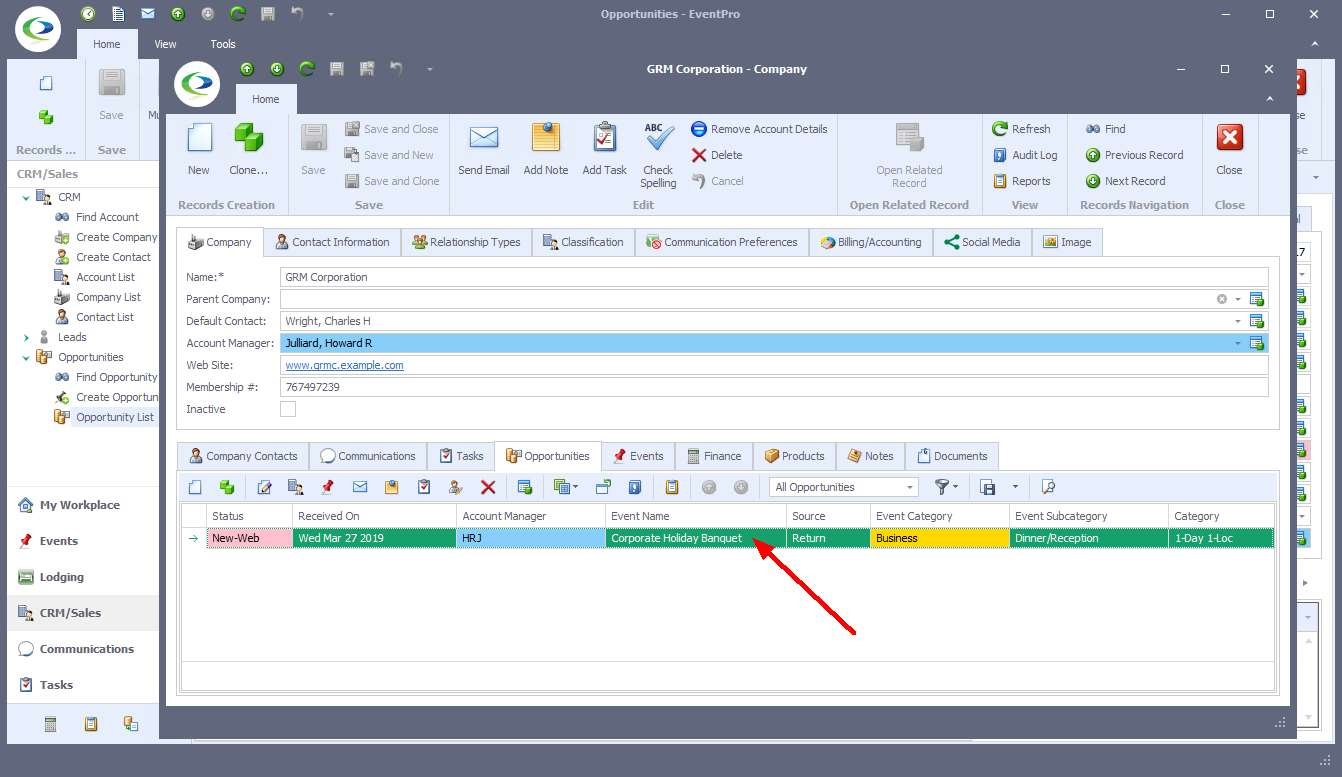
Task: Click the Clone green cubes icon
Action: tap(248, 138)
